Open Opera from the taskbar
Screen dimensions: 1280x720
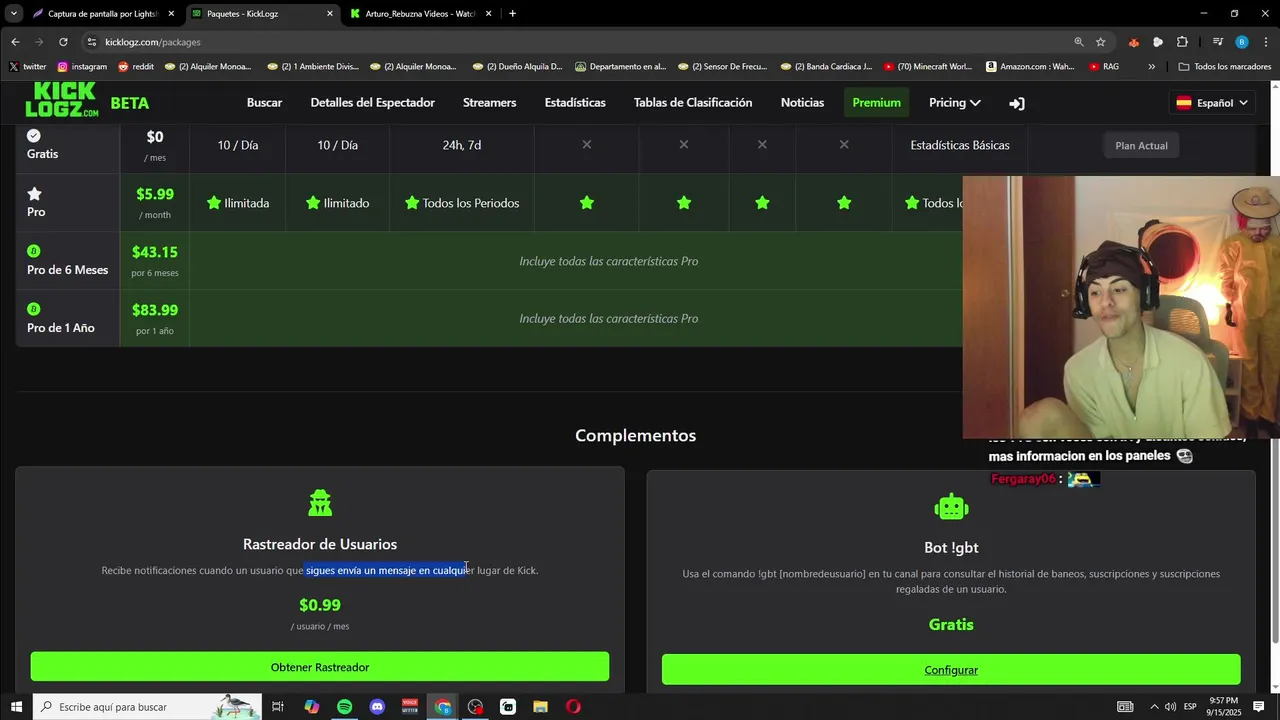(573, 707)
